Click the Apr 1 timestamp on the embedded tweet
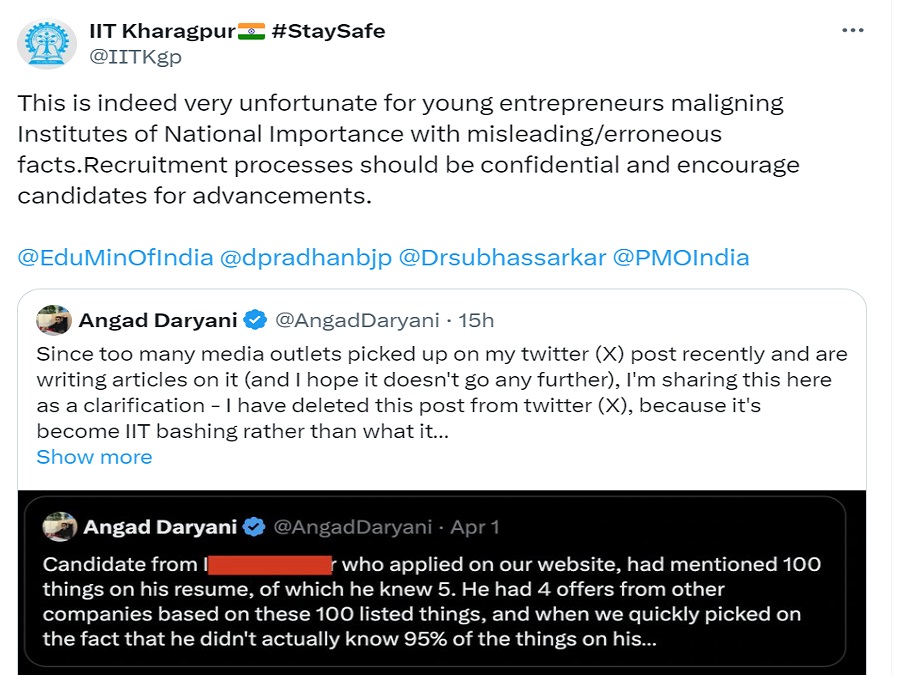 tap(474, 527)
